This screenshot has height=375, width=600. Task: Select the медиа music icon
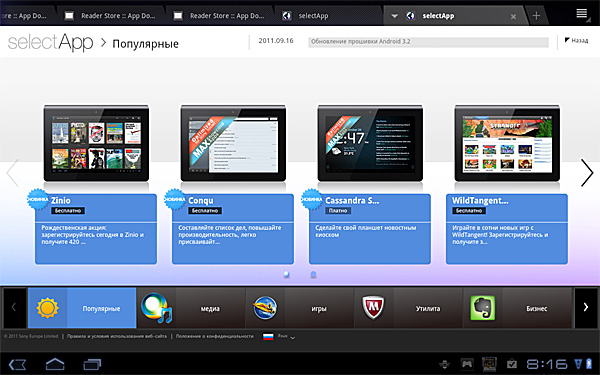(157, 308)
